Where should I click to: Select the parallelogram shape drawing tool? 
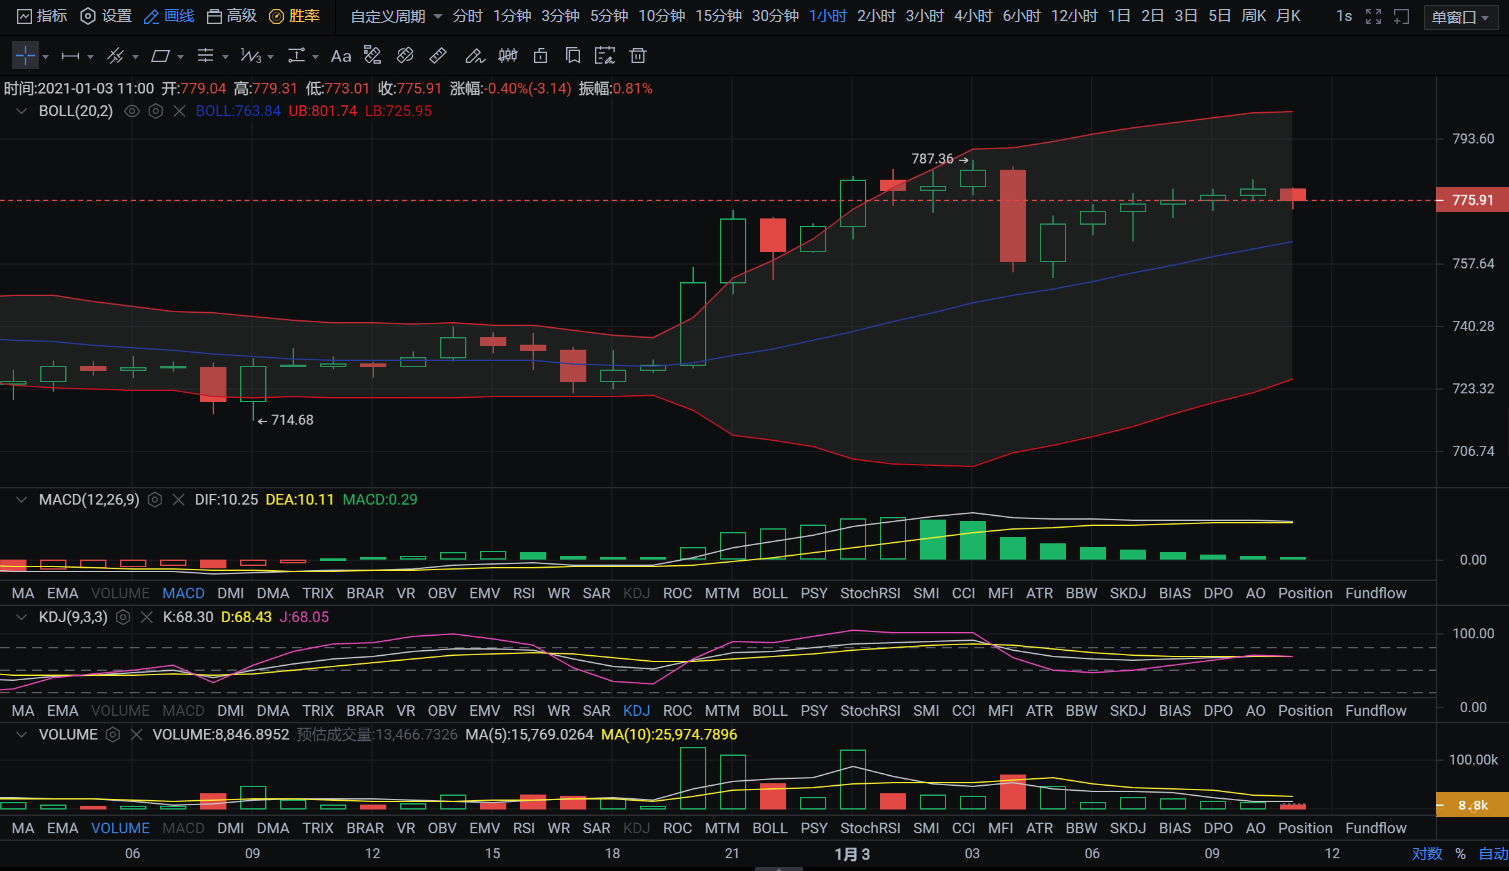pyautogui.click(x=160, y=56)
